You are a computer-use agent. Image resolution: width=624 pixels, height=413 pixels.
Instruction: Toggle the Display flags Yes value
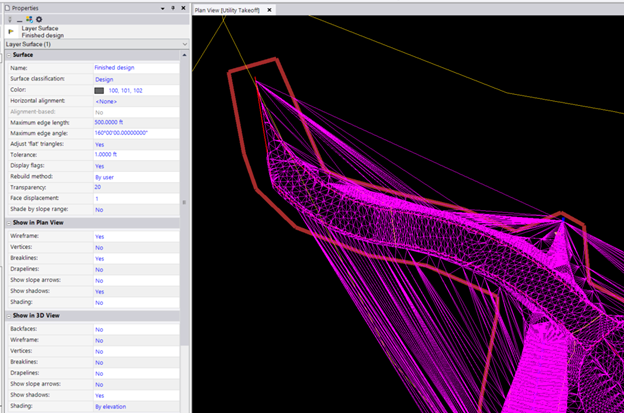coord(99,166)
